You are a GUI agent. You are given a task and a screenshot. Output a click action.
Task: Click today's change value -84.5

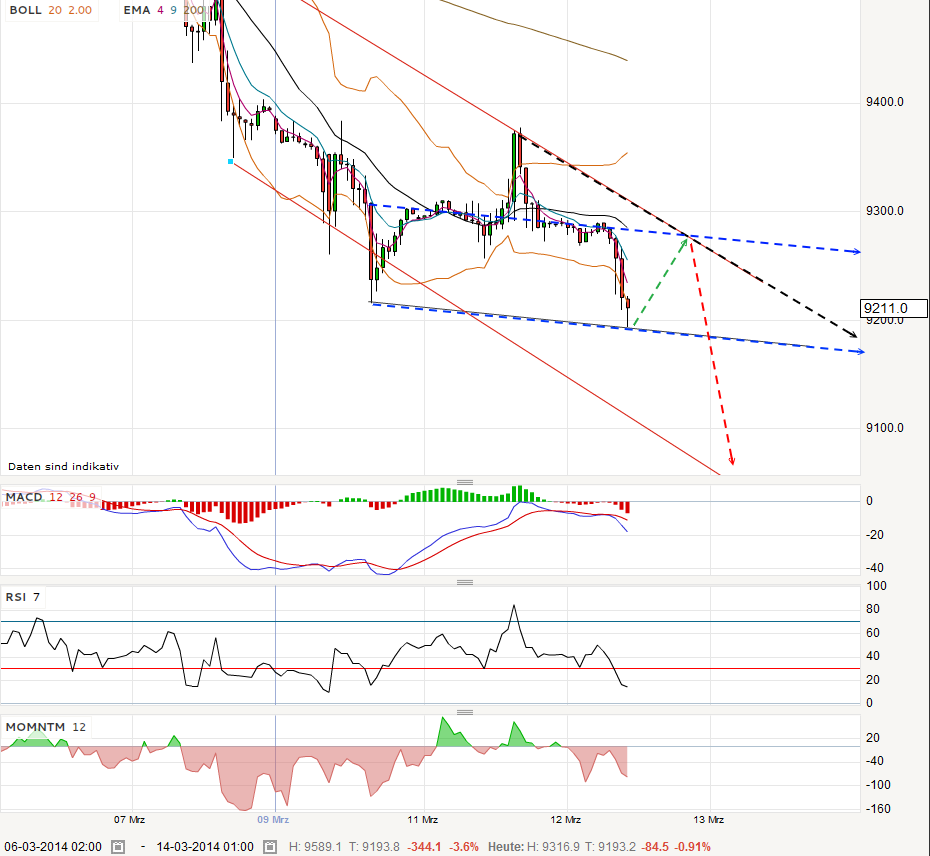tap(656, 847)
